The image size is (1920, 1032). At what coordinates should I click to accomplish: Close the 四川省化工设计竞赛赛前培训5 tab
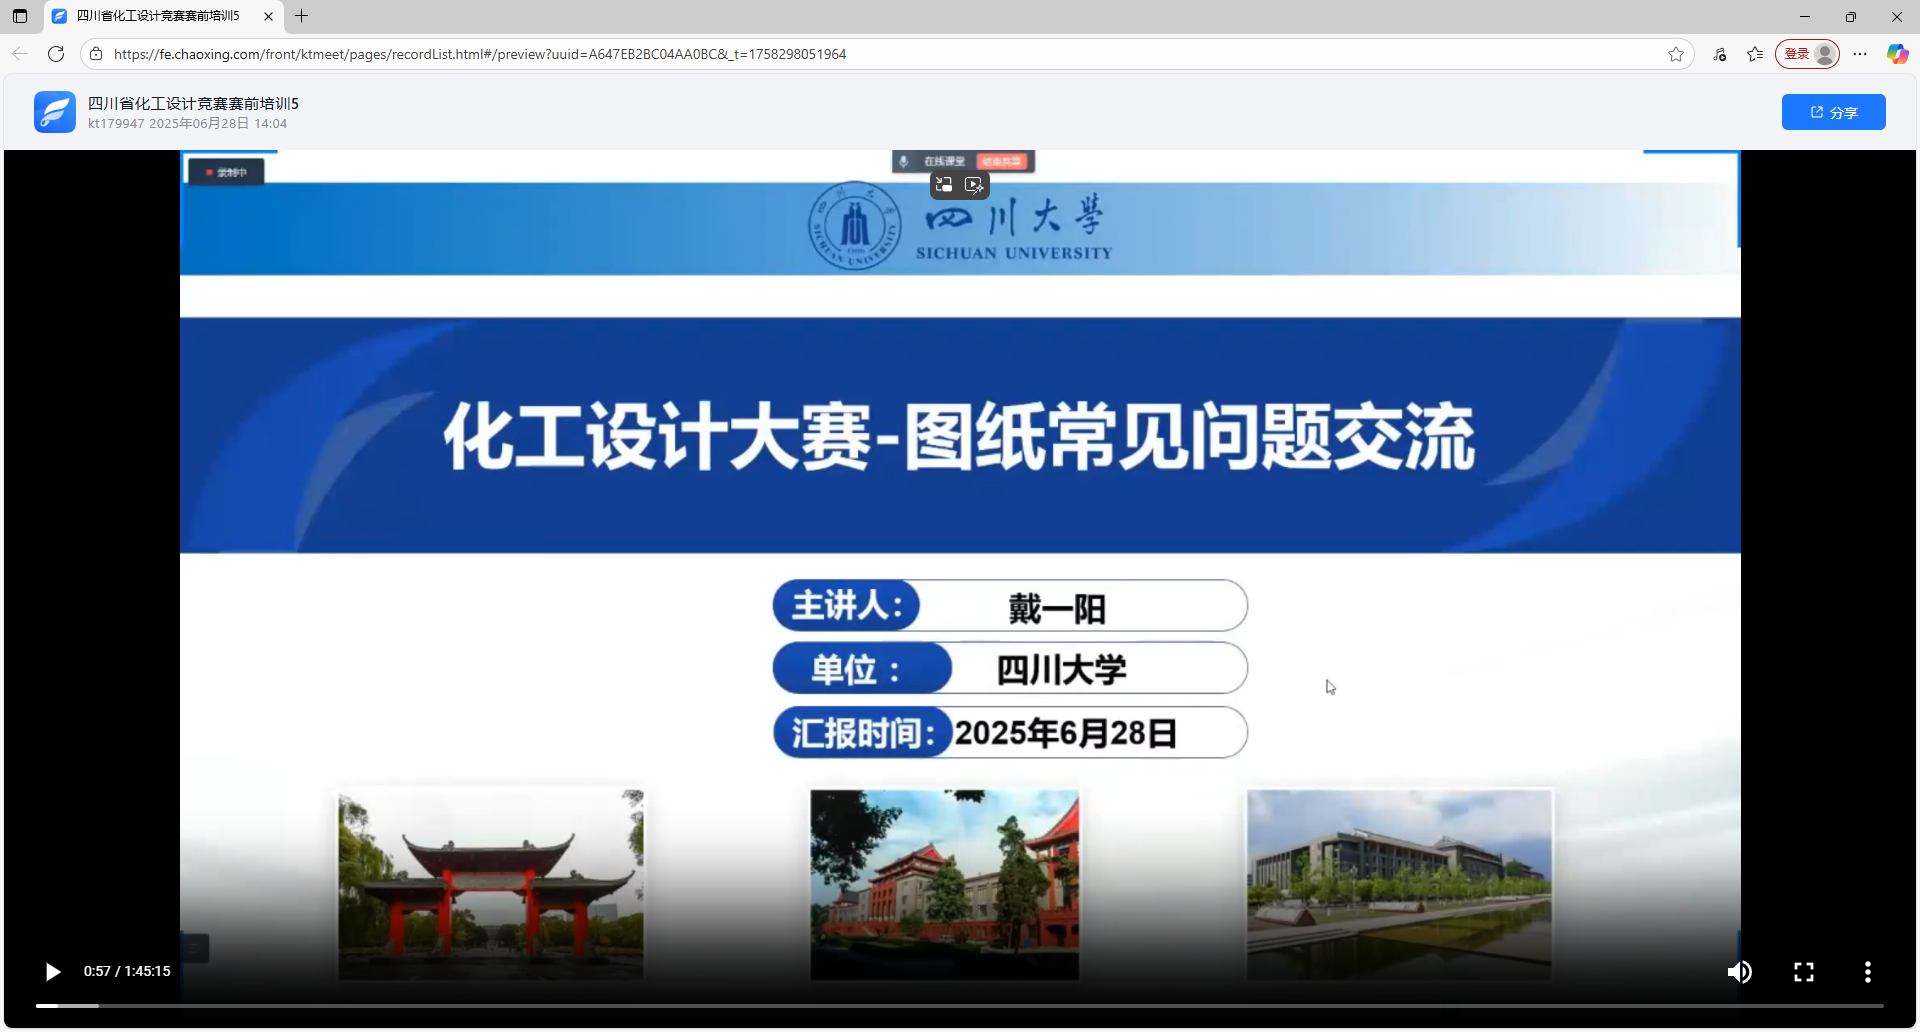pyautogui.click(x=268, y=16)
